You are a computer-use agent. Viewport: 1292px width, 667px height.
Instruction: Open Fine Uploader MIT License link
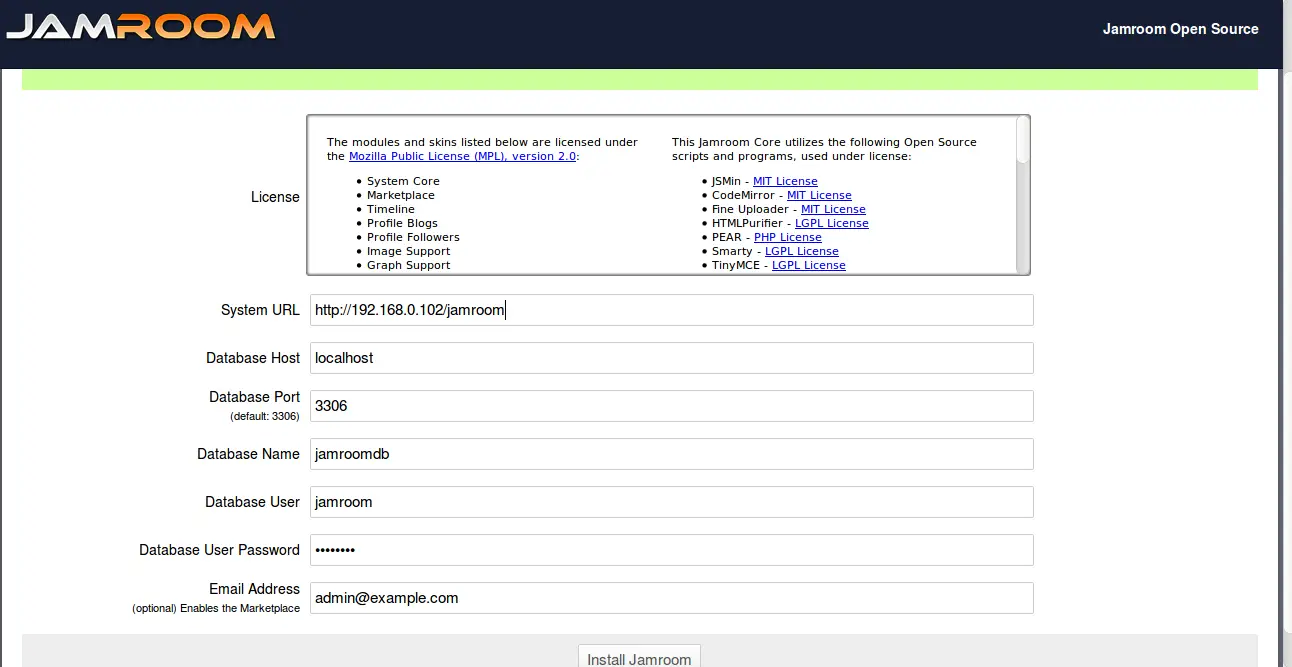[833, 209]
